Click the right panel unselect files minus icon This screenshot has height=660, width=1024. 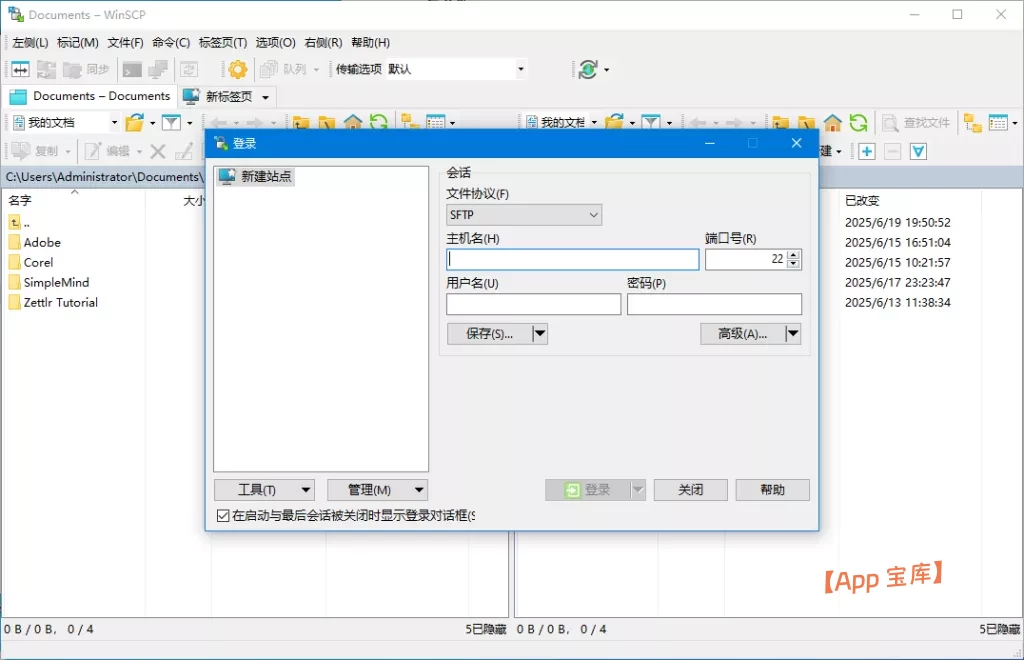pos(893,151)
